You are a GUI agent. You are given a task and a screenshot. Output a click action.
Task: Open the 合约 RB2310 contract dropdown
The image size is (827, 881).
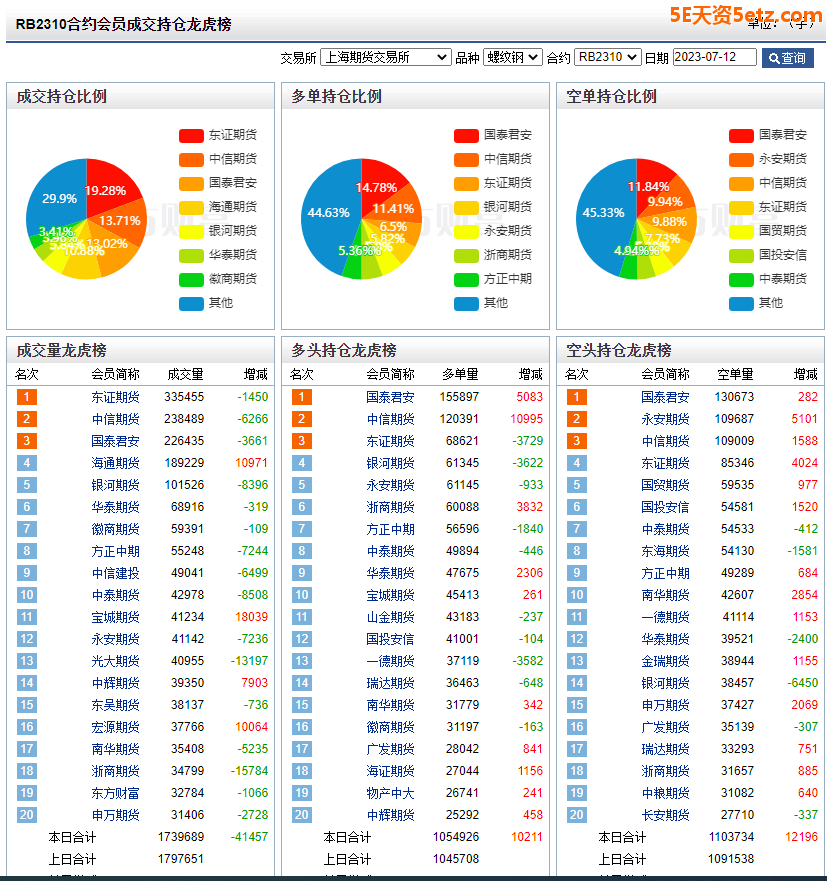point(607,58)
